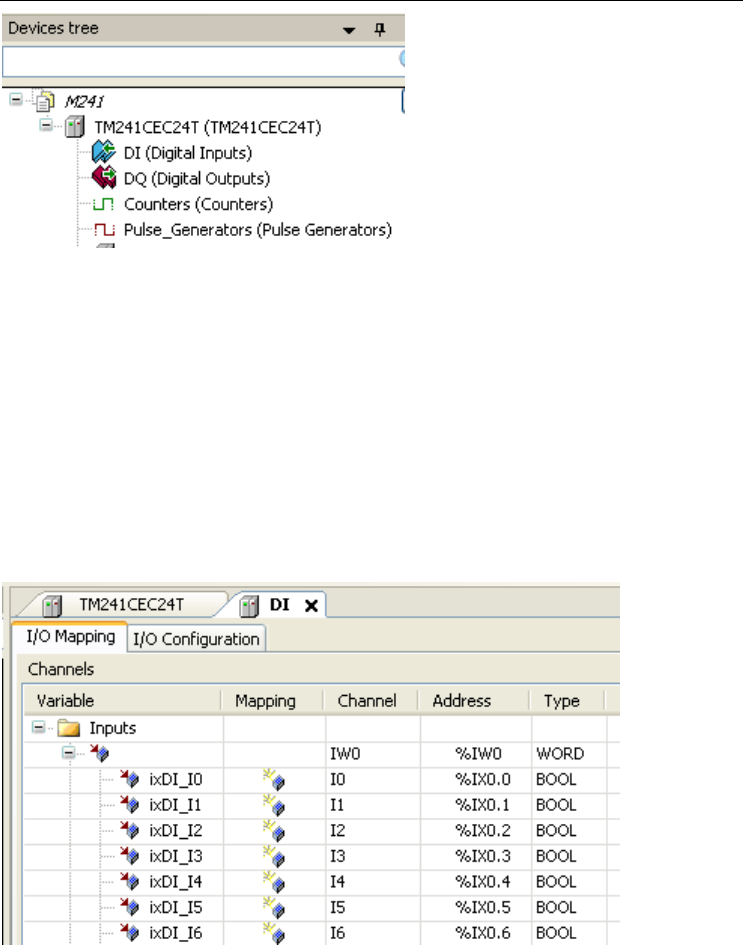
Task: Click the ixDI_I3 variable icon
Action: click(130, 855)
